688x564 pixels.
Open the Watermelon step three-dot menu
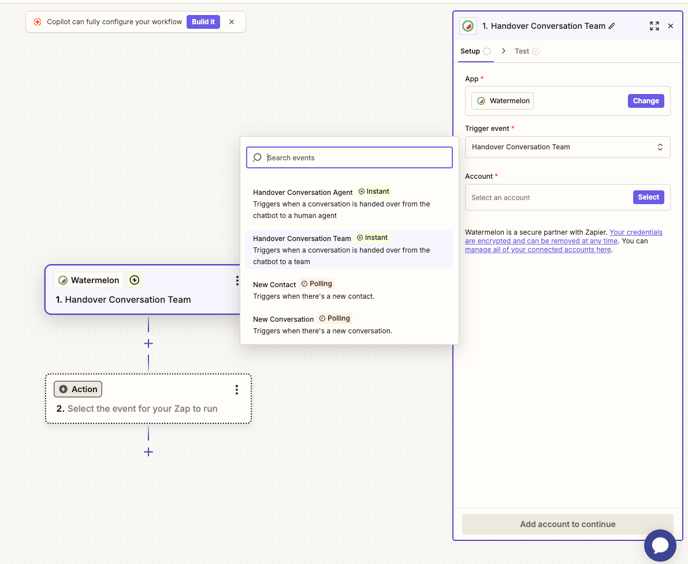click(x=237, y=281)
